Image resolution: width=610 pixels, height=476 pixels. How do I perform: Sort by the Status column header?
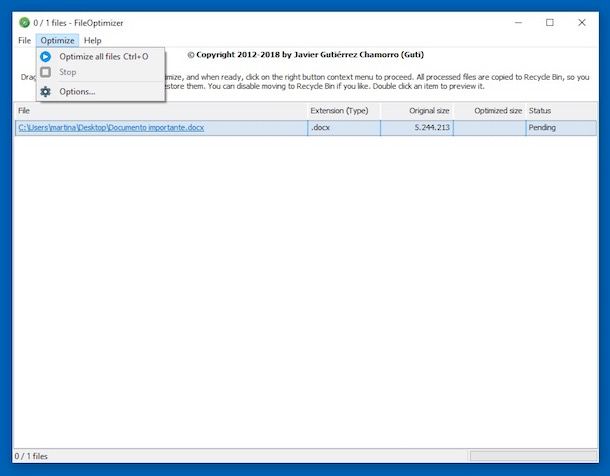tap(561, 111)
